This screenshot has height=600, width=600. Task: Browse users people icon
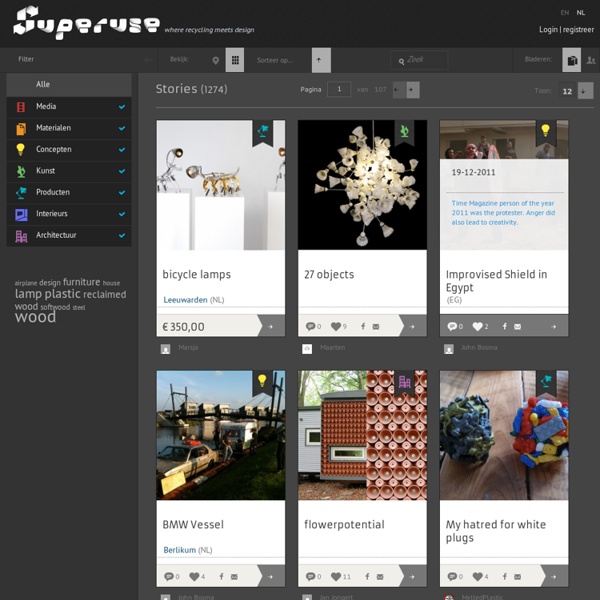click(x=591, y=60)
